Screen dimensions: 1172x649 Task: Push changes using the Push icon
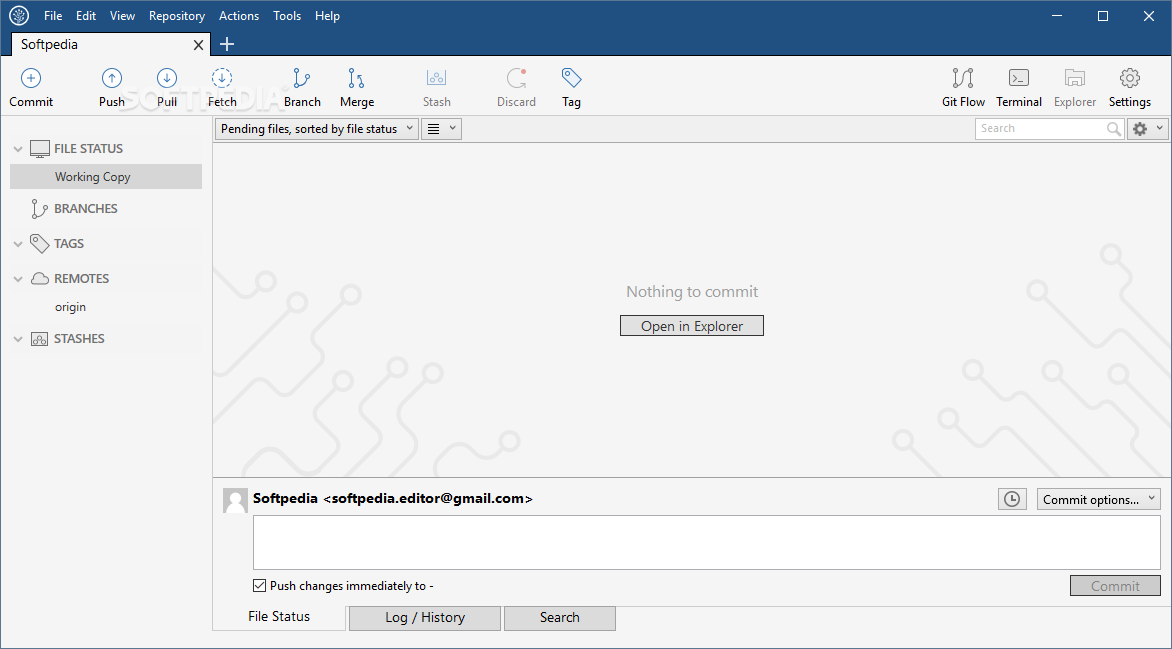(x=111, y=78)
